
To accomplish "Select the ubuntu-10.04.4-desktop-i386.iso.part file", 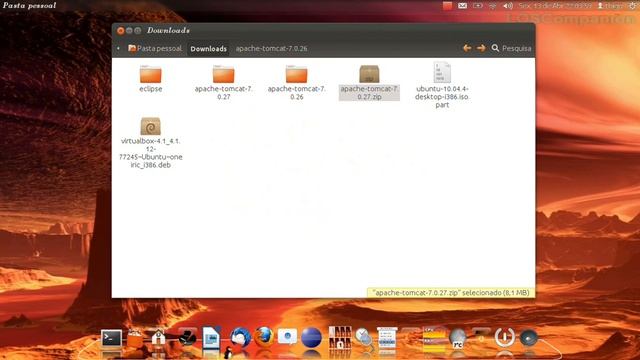I will tap(442, 73).
